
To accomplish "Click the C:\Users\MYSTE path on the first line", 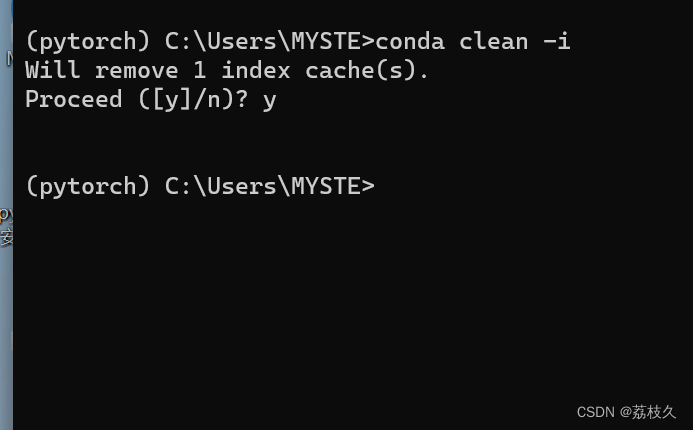I will click(262, 42).
